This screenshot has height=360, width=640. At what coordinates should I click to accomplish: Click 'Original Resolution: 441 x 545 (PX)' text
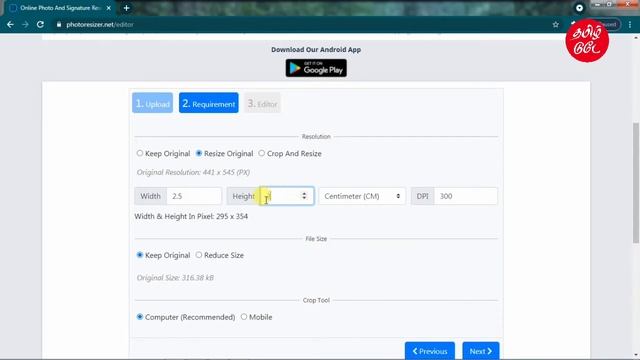(x=193, y=173)
